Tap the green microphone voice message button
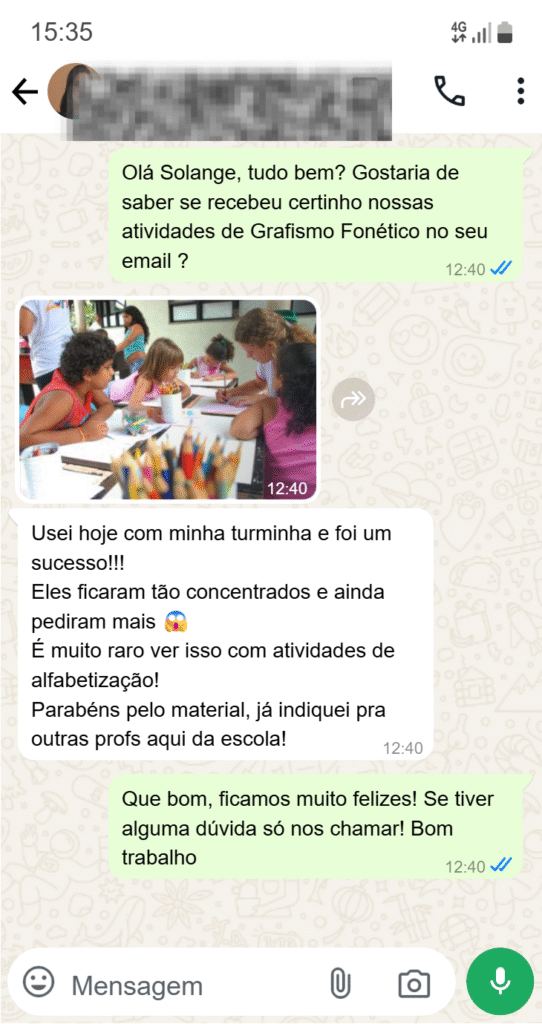 (x=500, y=982)
